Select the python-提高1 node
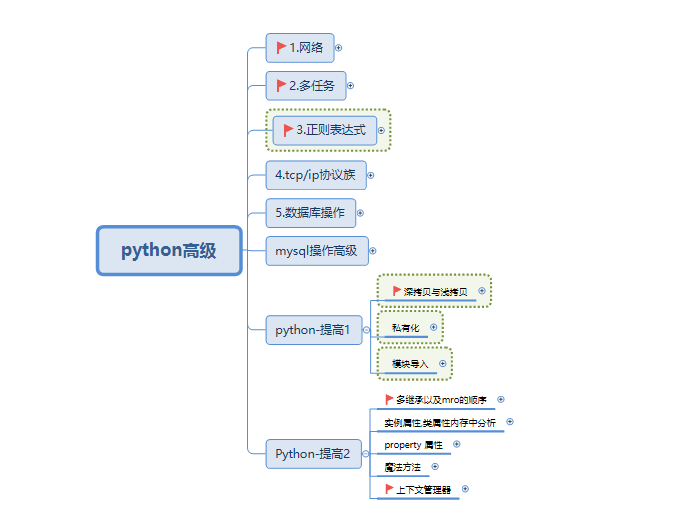The image size is (690, 515). coord(314,330)
